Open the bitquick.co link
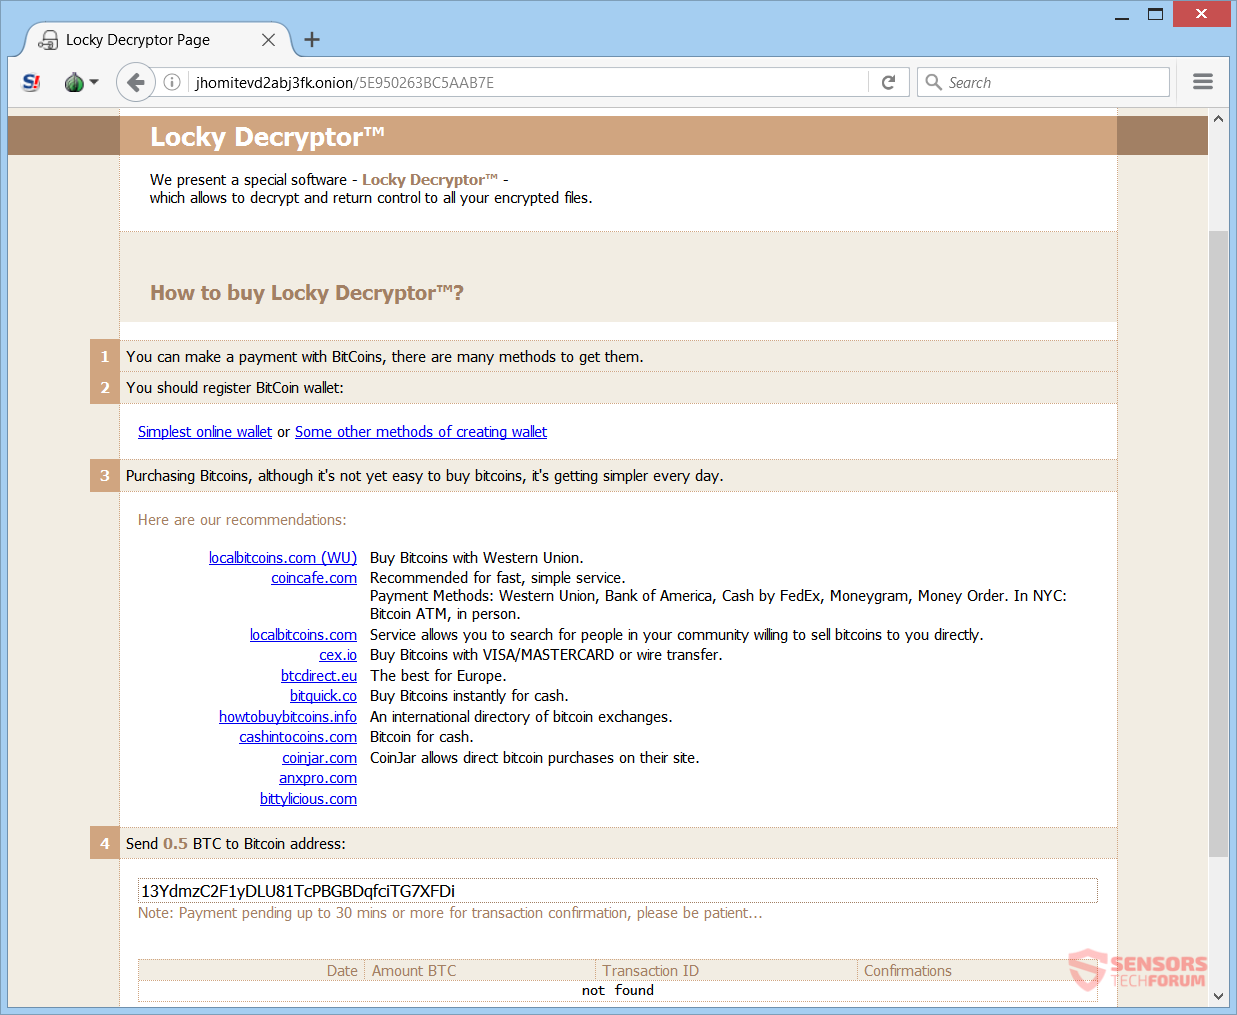The width and height of the screenshot is (1237, 1015). coord(323,696)
